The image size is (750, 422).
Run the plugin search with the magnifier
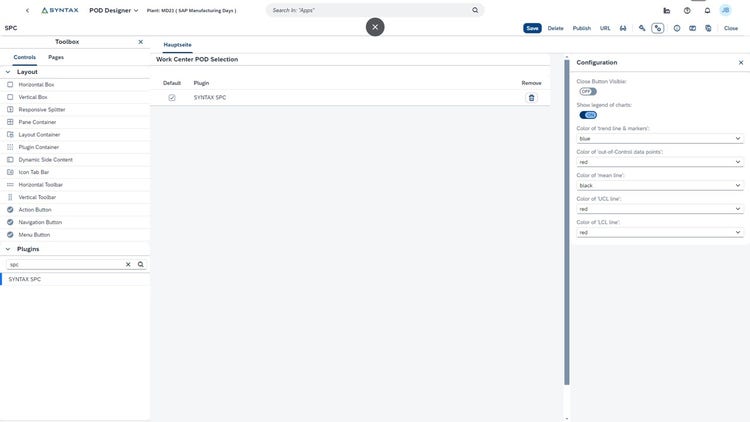coord(141,264)
